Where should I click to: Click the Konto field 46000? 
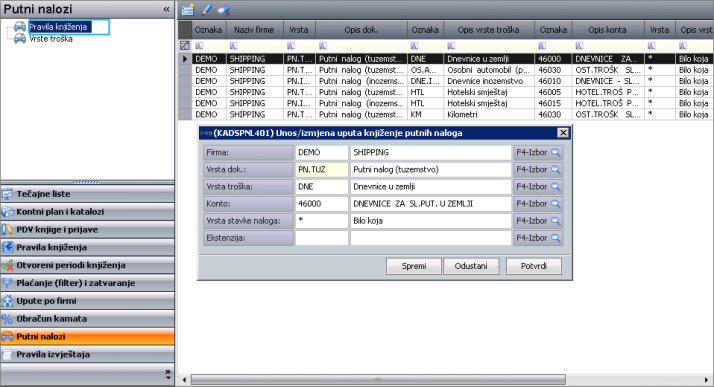click(x=321, y=204)
